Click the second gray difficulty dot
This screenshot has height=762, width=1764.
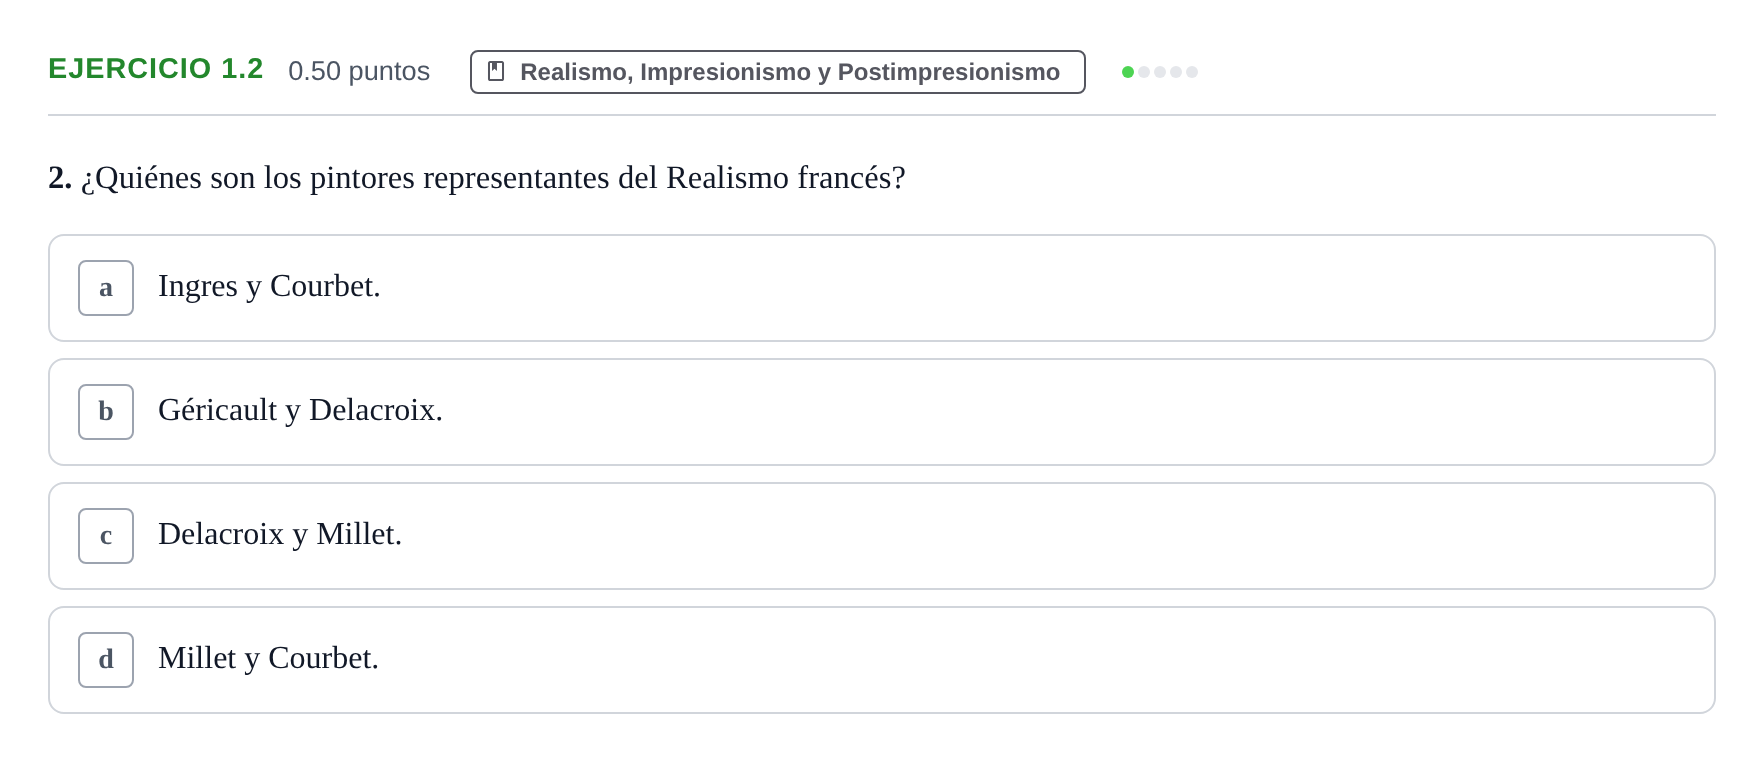point(1144,72)
